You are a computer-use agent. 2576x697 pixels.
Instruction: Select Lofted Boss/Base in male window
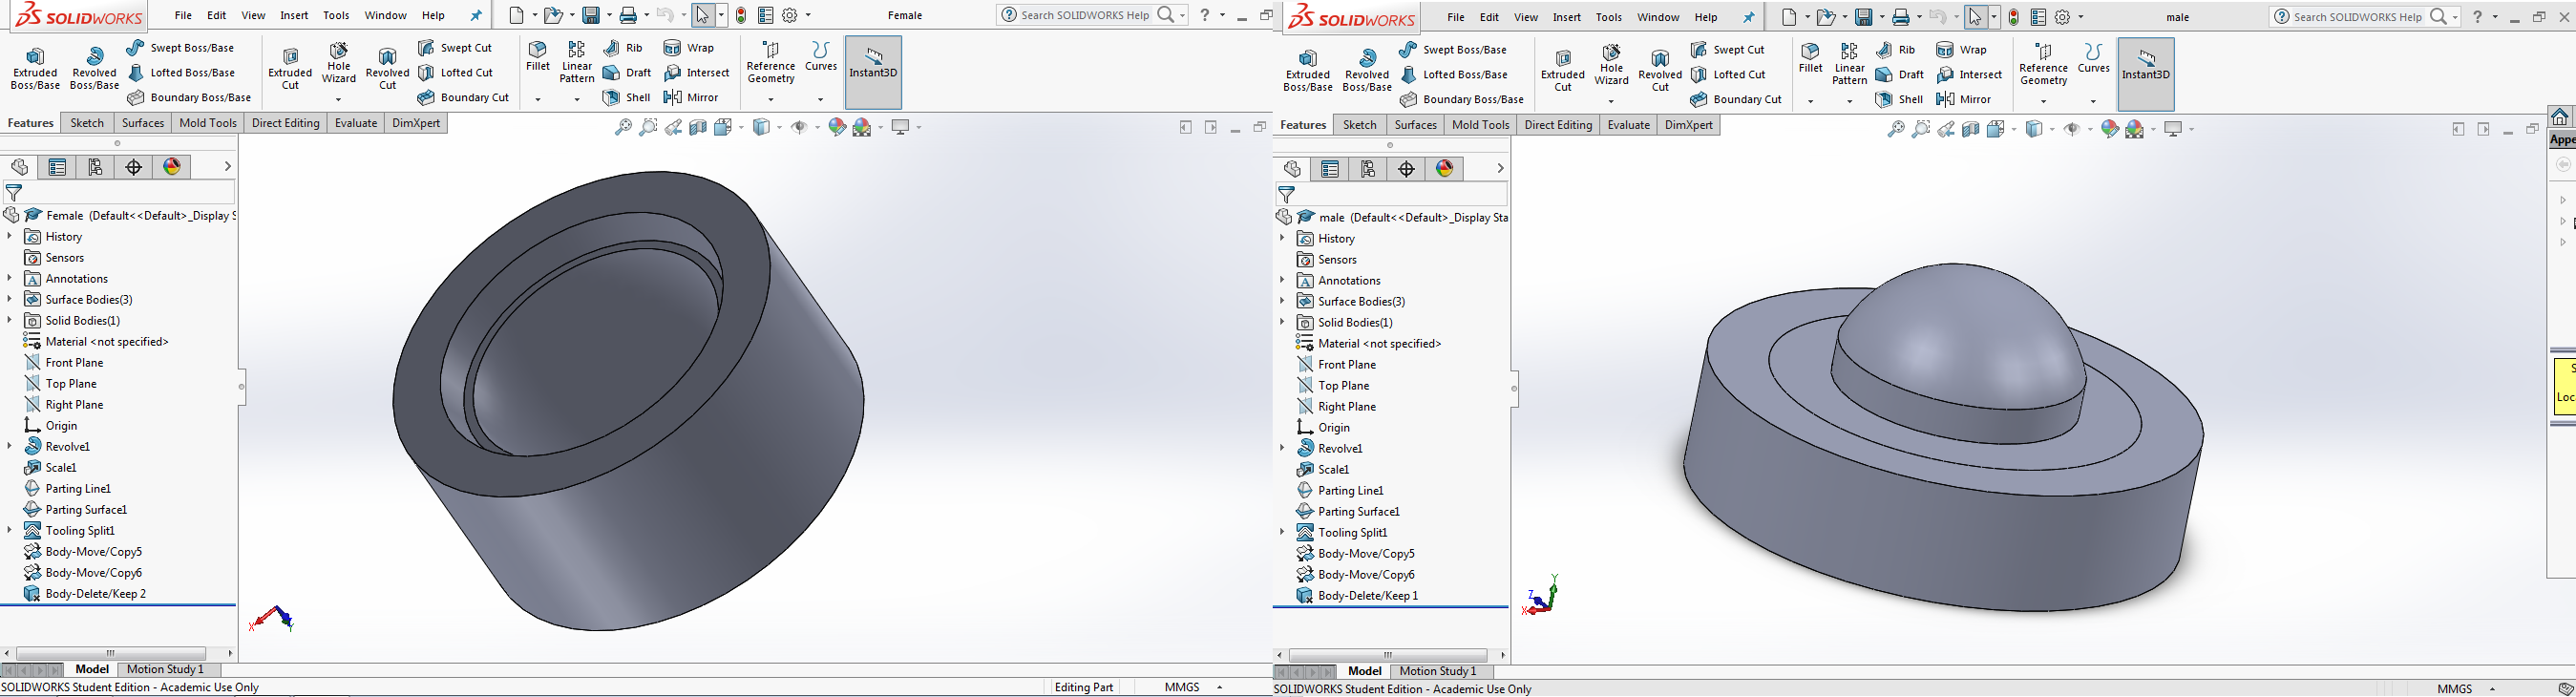point(1454,75)
